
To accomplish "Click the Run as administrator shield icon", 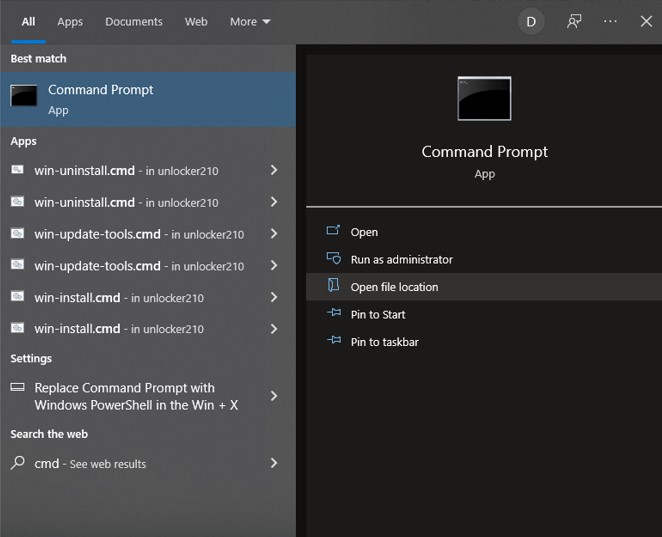I will click(x=334, y=259).
